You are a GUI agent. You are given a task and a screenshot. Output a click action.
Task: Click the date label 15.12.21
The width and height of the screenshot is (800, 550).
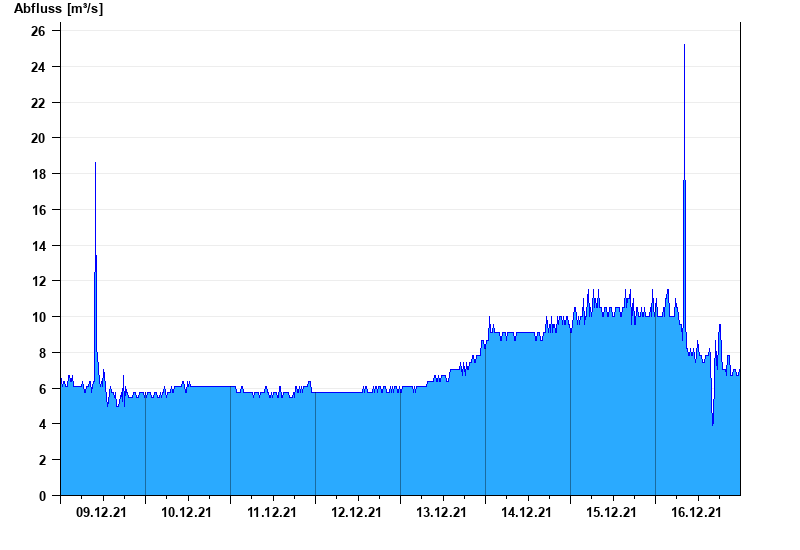click(611, 512)
